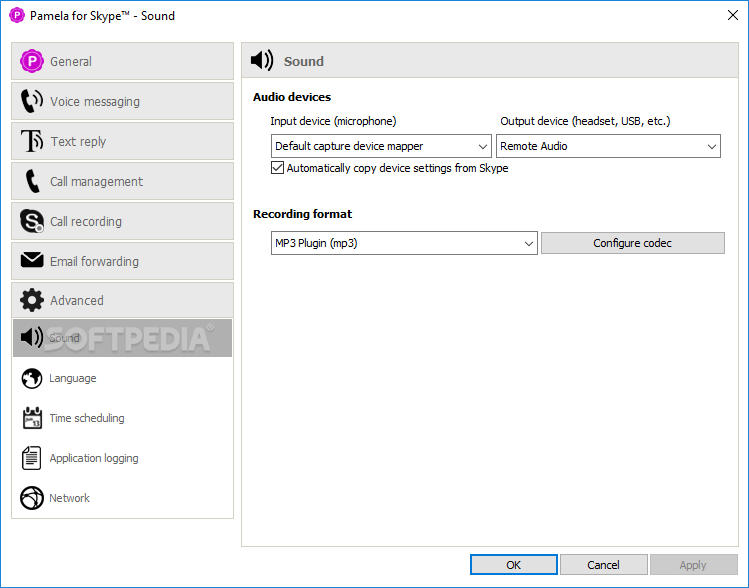Image resolution: width=749 pixels, height=588 pixels.
Task: Open the General settings section
Action: (122, 61)
